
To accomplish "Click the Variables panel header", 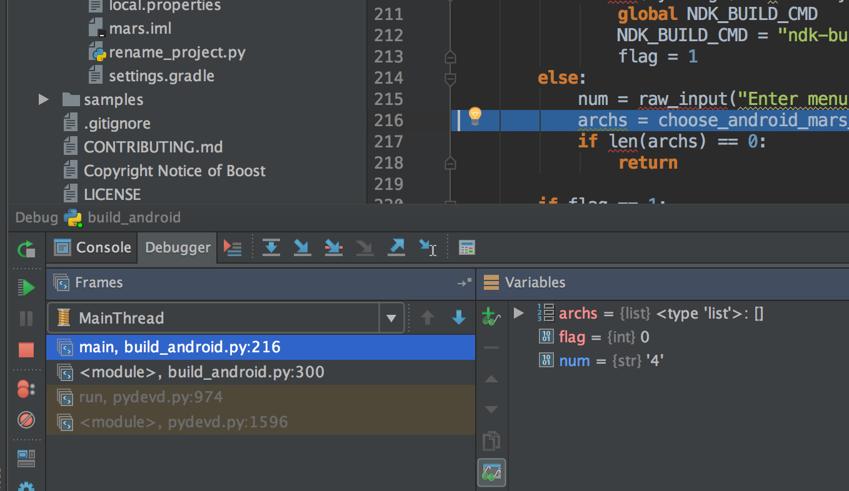I will (x=663, y=283).
